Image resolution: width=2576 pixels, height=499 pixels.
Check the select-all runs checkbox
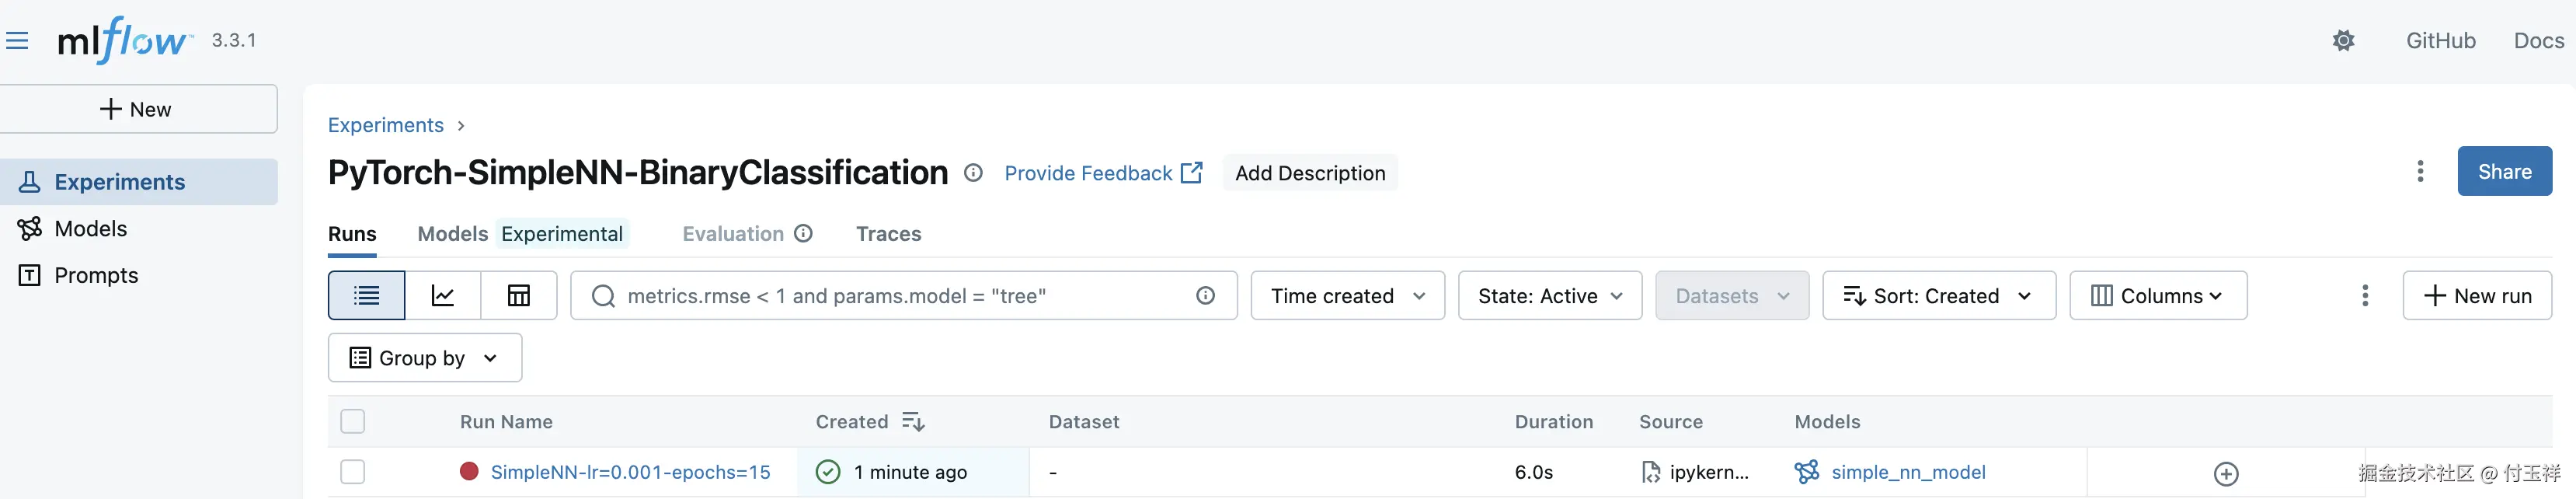353,422
